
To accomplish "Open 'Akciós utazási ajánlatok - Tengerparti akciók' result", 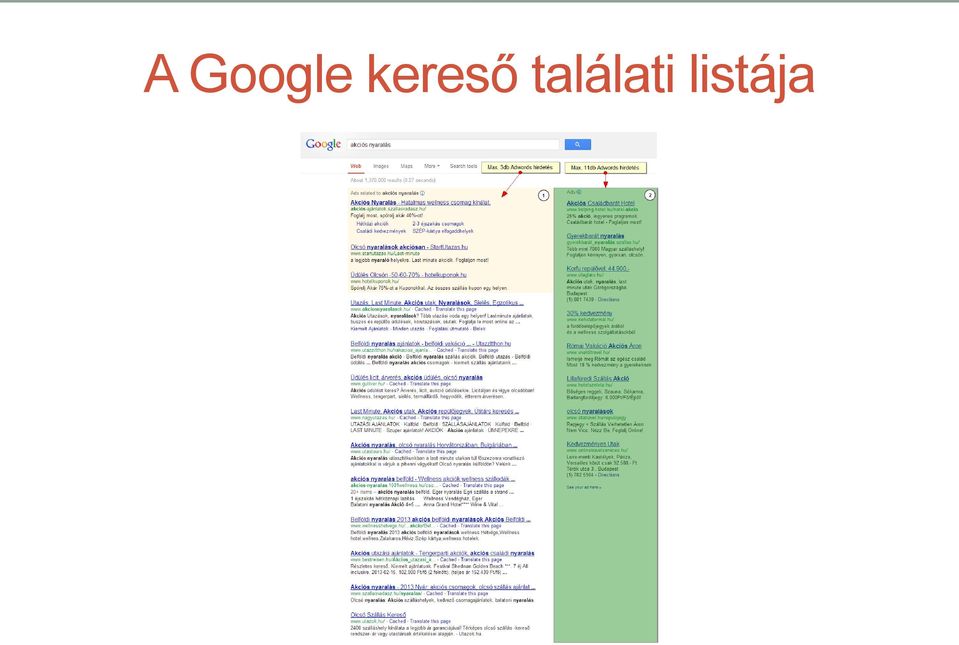I will click(442, 553).
